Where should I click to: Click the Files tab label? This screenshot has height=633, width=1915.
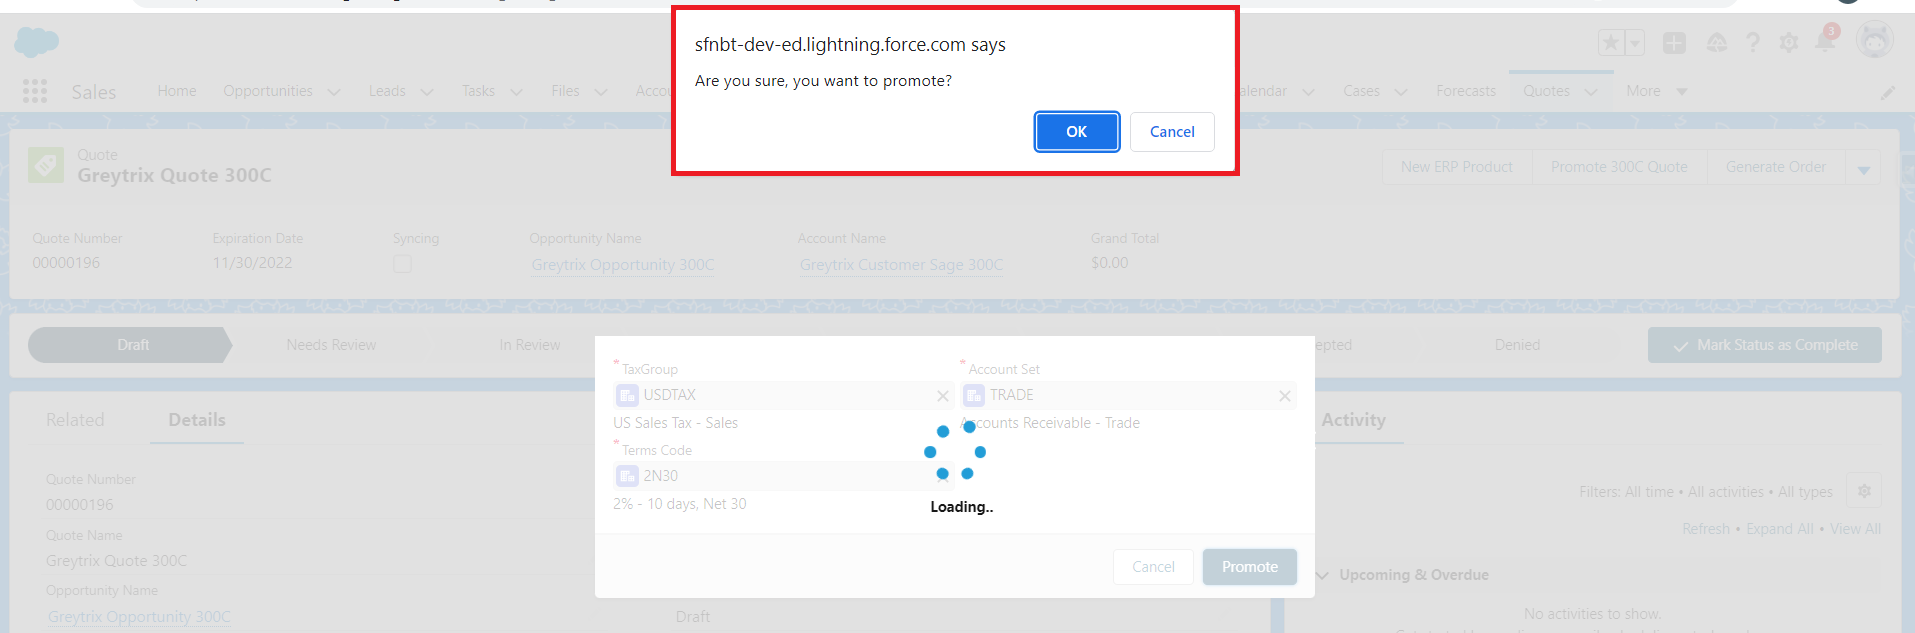point(565,91)
